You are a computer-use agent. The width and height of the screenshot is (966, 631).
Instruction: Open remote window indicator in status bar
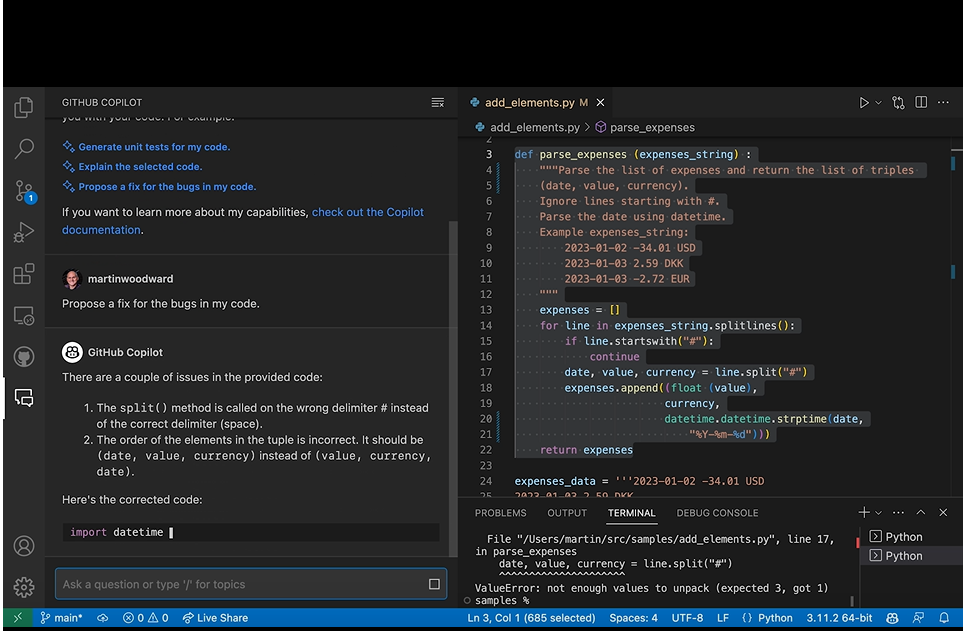18,617
